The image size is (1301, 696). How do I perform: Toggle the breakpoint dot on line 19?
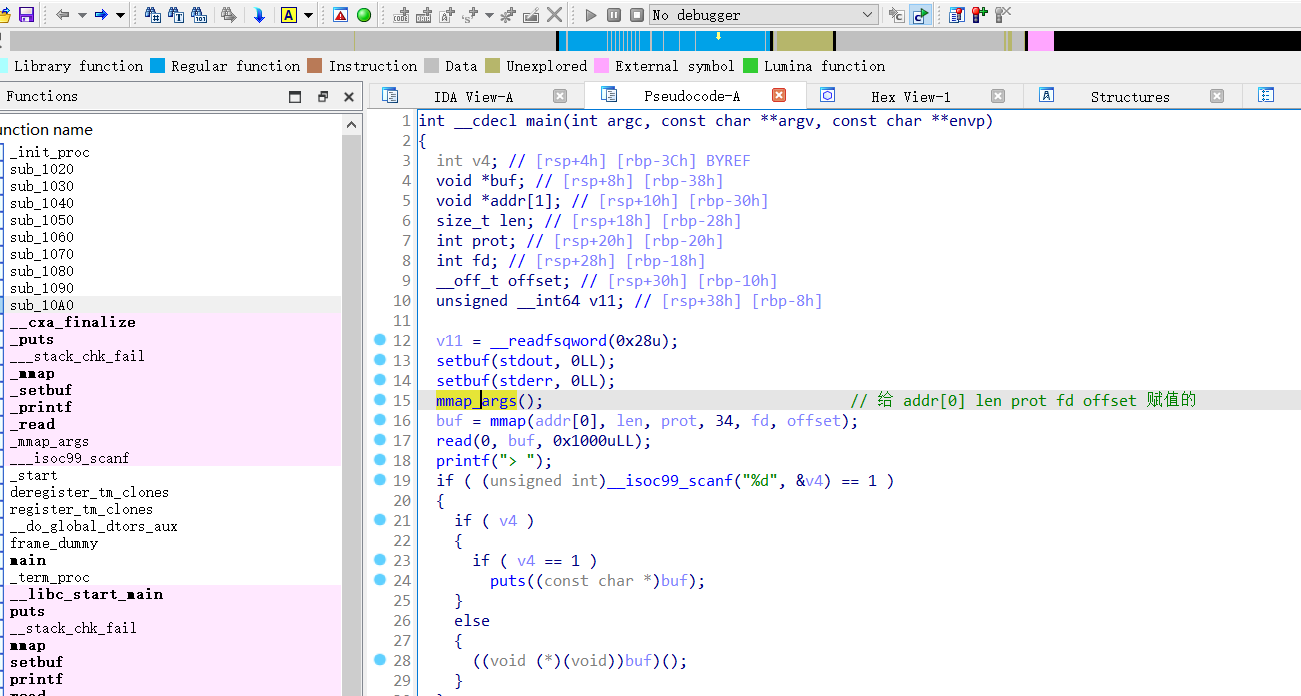pyautogui.click(x=380, y=480)
